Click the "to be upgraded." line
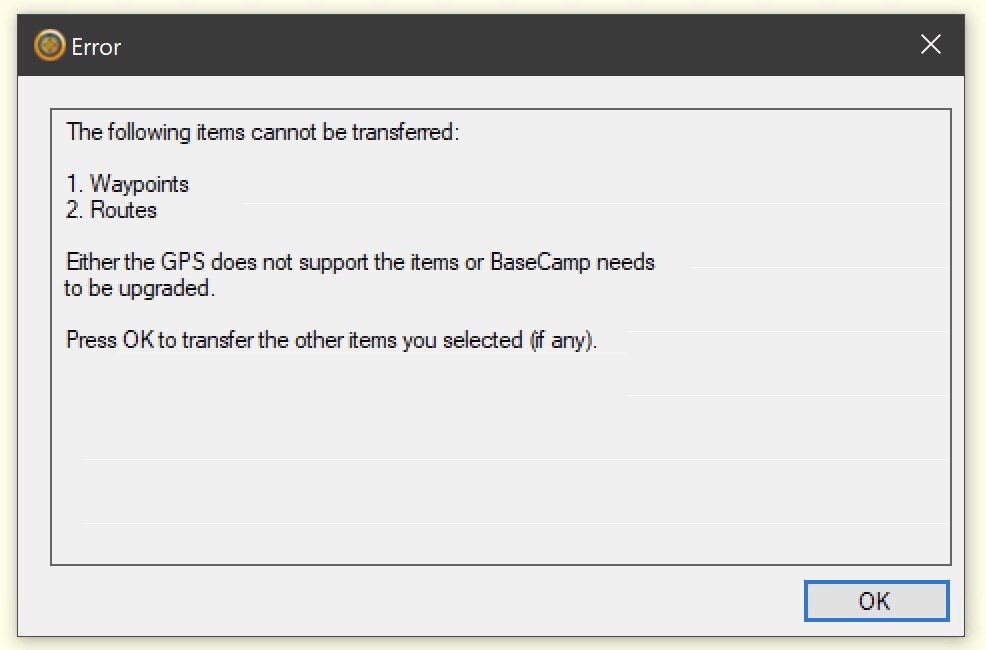The width and height of the screenshot is (986, 650). (x=139, y=289)
